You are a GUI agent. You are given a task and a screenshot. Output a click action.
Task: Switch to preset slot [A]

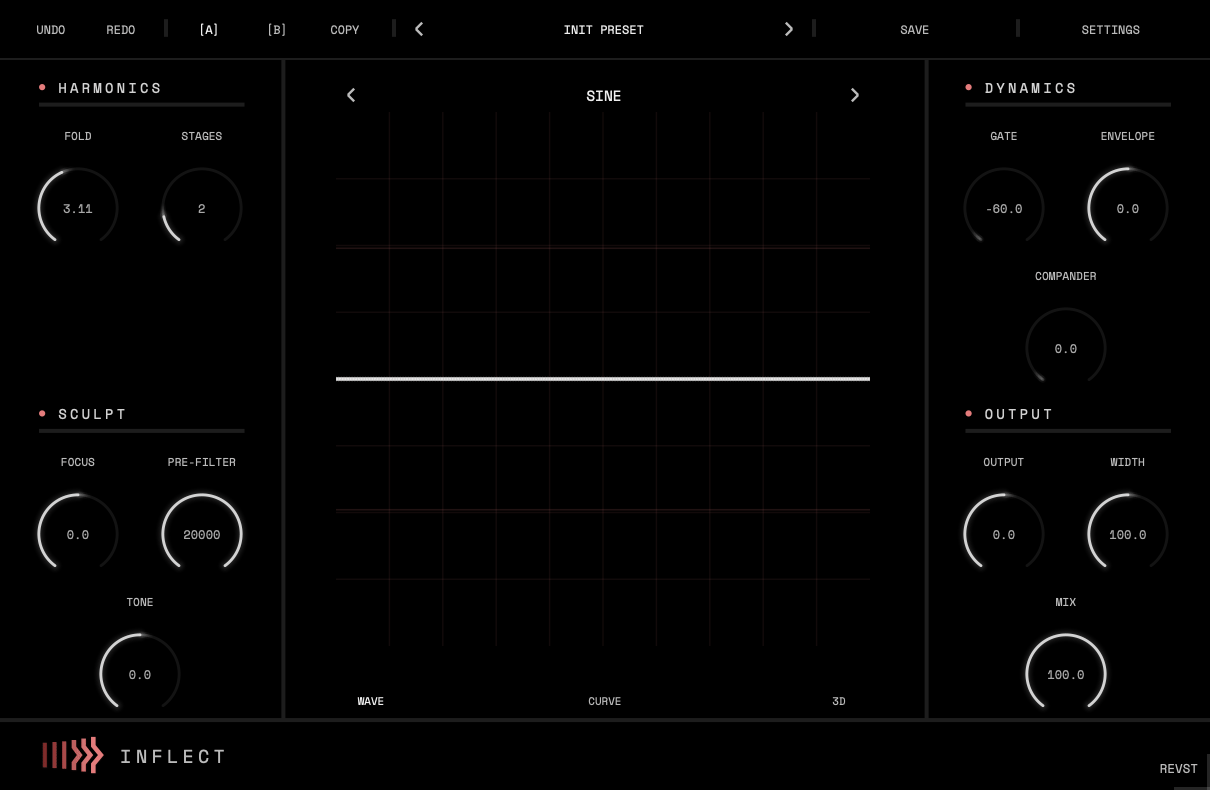209,30
